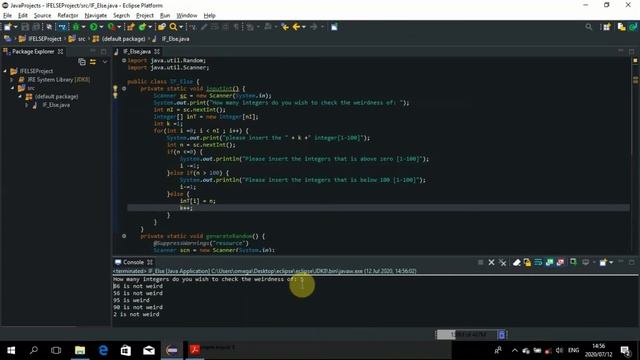Open File Explorer from taskbar
Image resolution: width=640 pixels, height=360 pixels.
[x=80, y=350]
